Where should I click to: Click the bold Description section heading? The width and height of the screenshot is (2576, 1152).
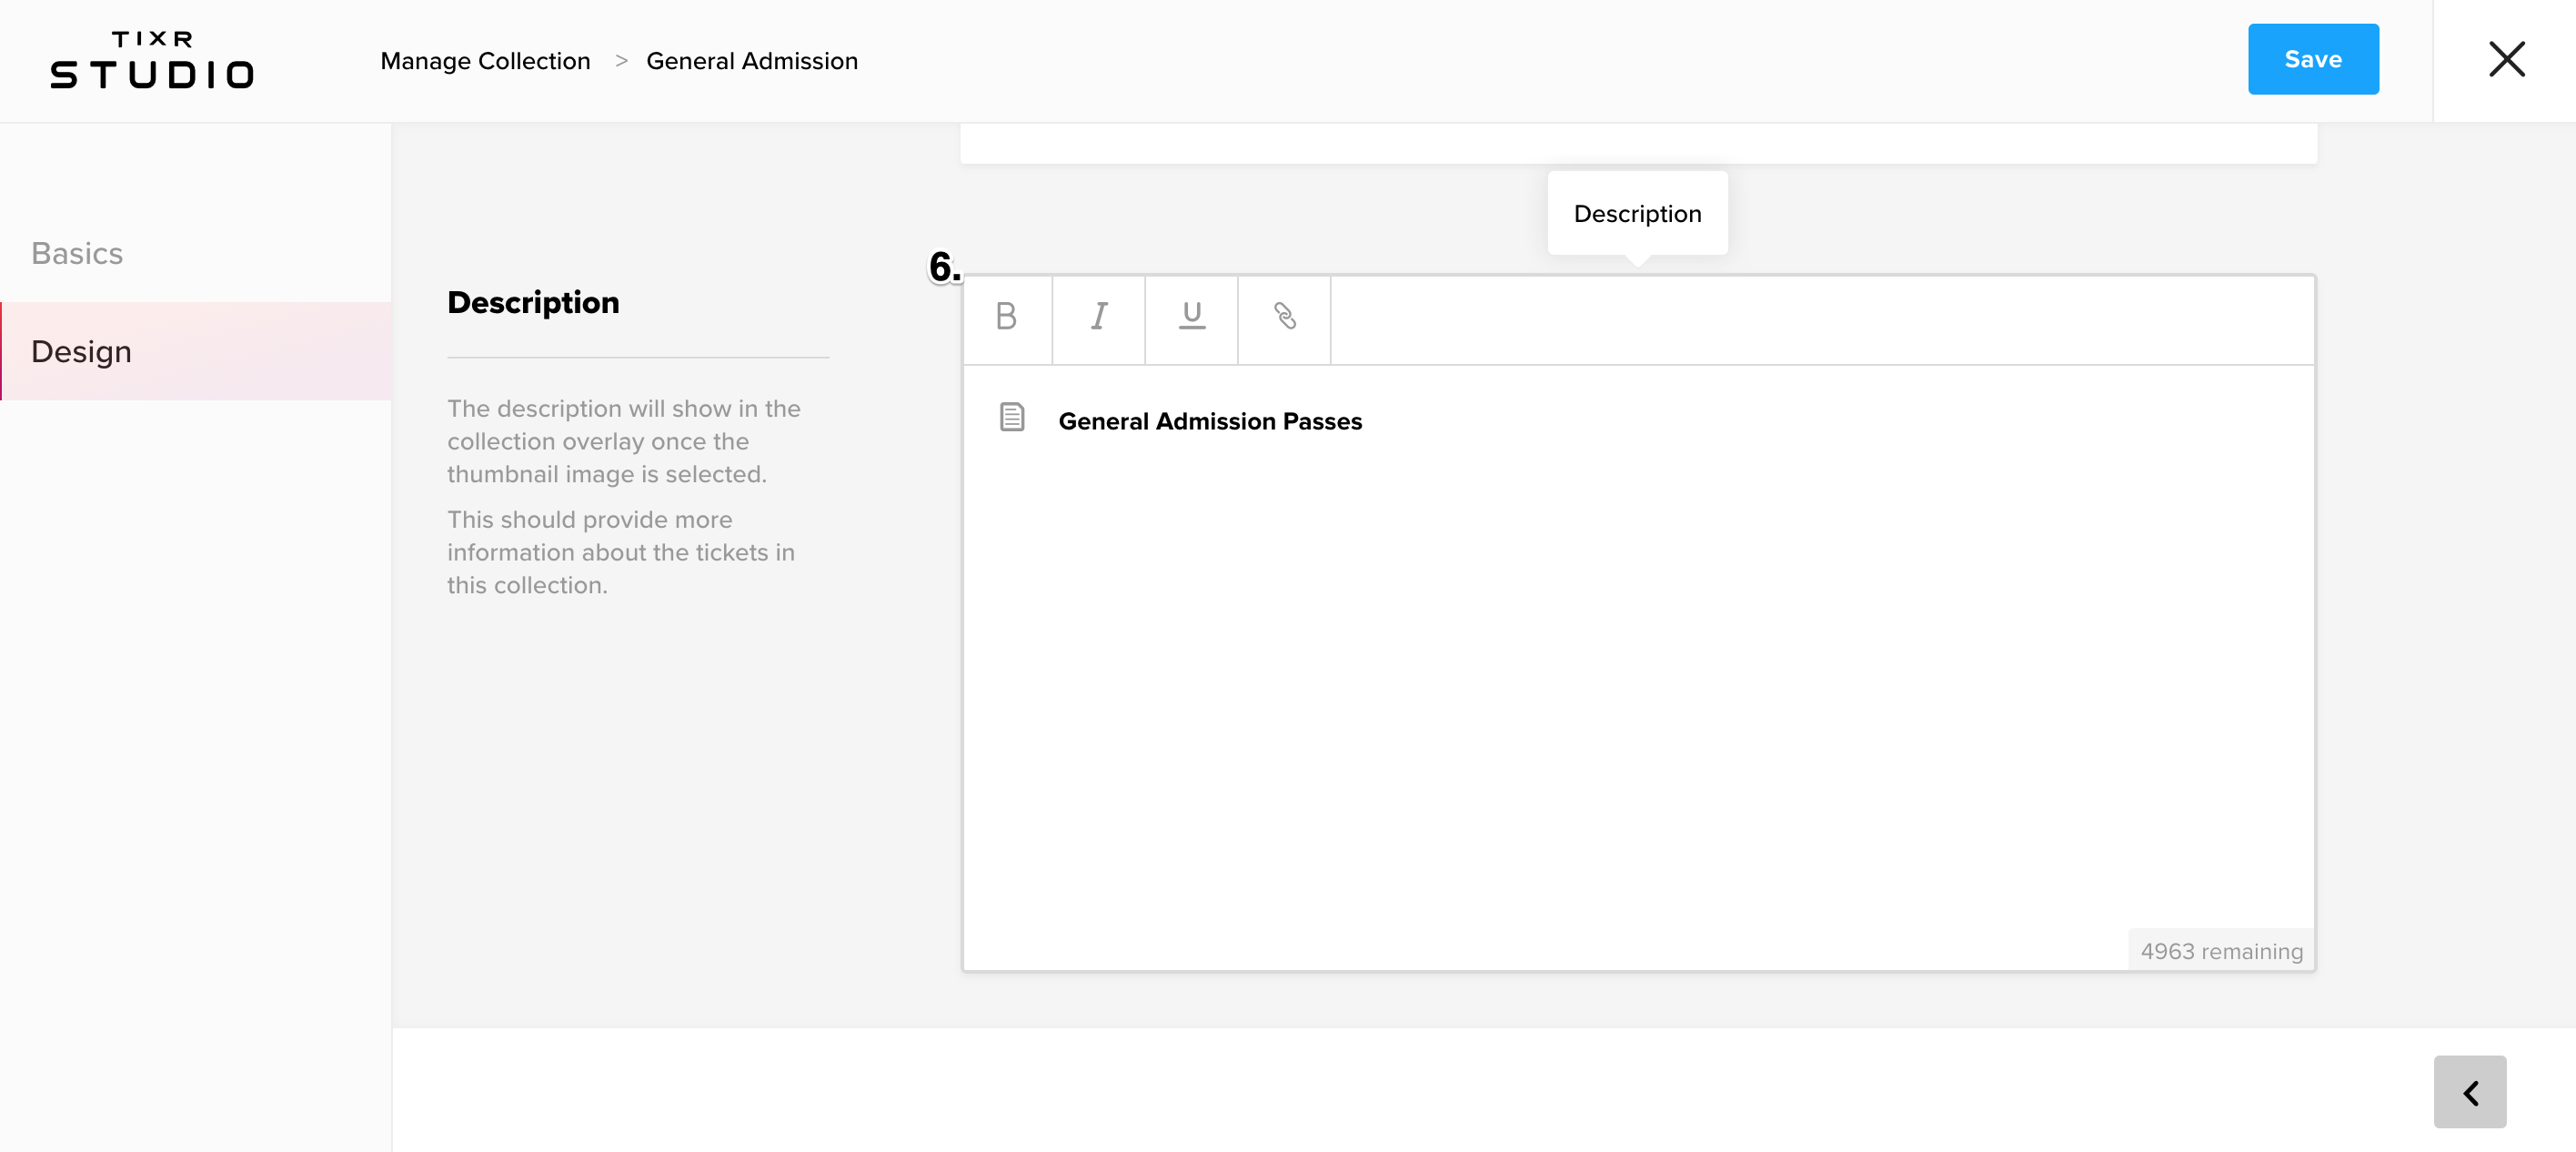[x=533, y=302]
